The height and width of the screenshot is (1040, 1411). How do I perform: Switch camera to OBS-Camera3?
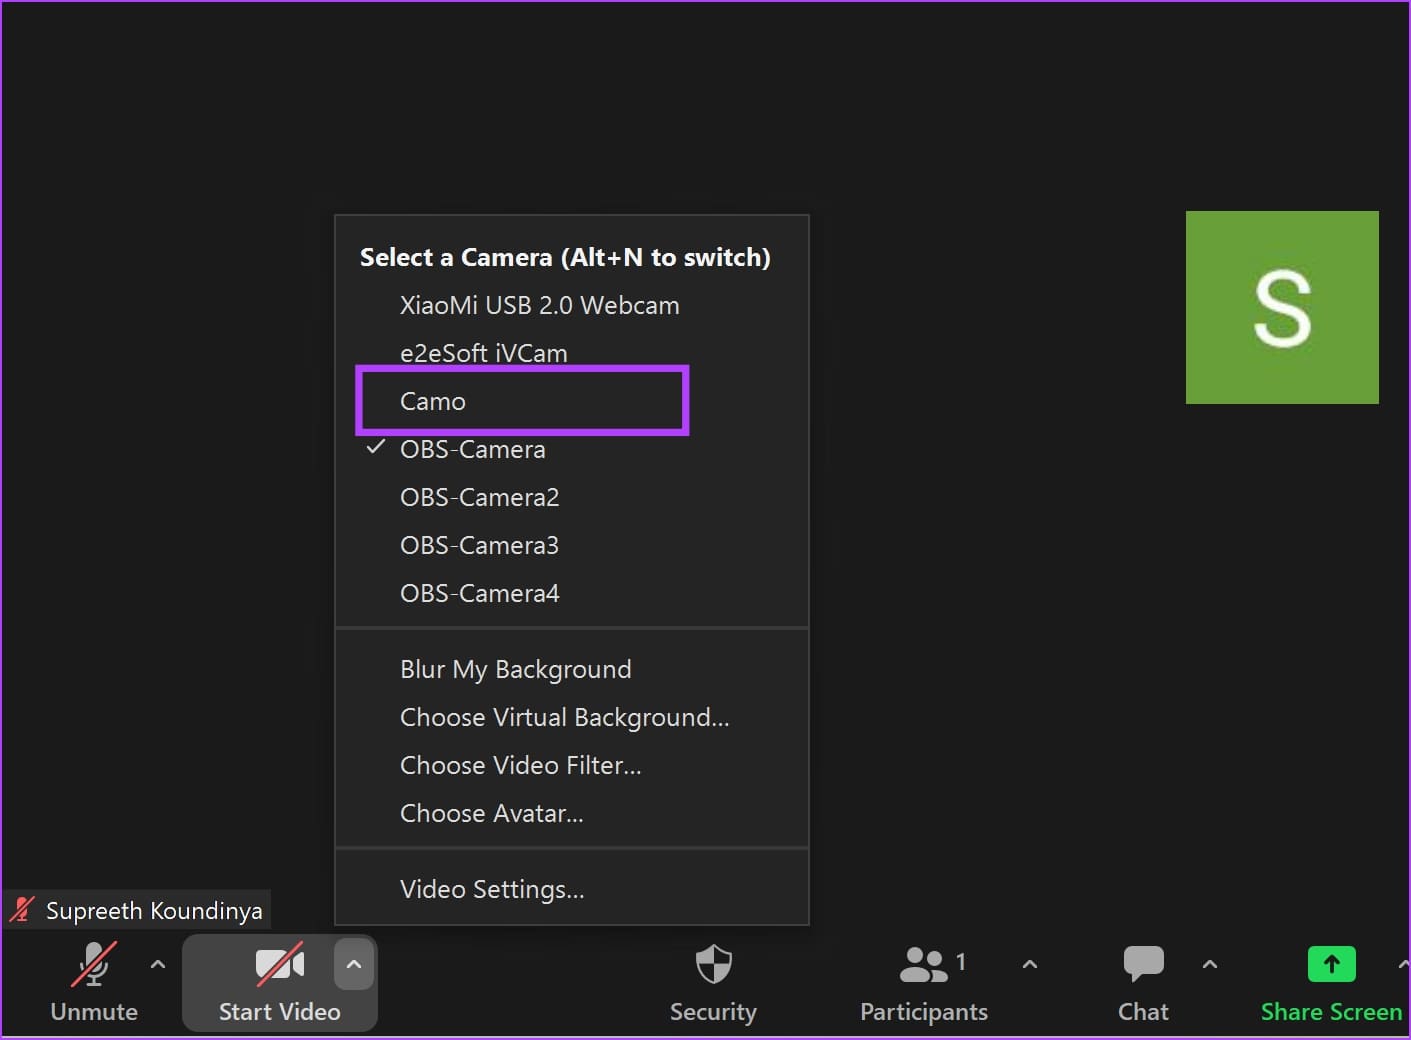coord(572,545)
